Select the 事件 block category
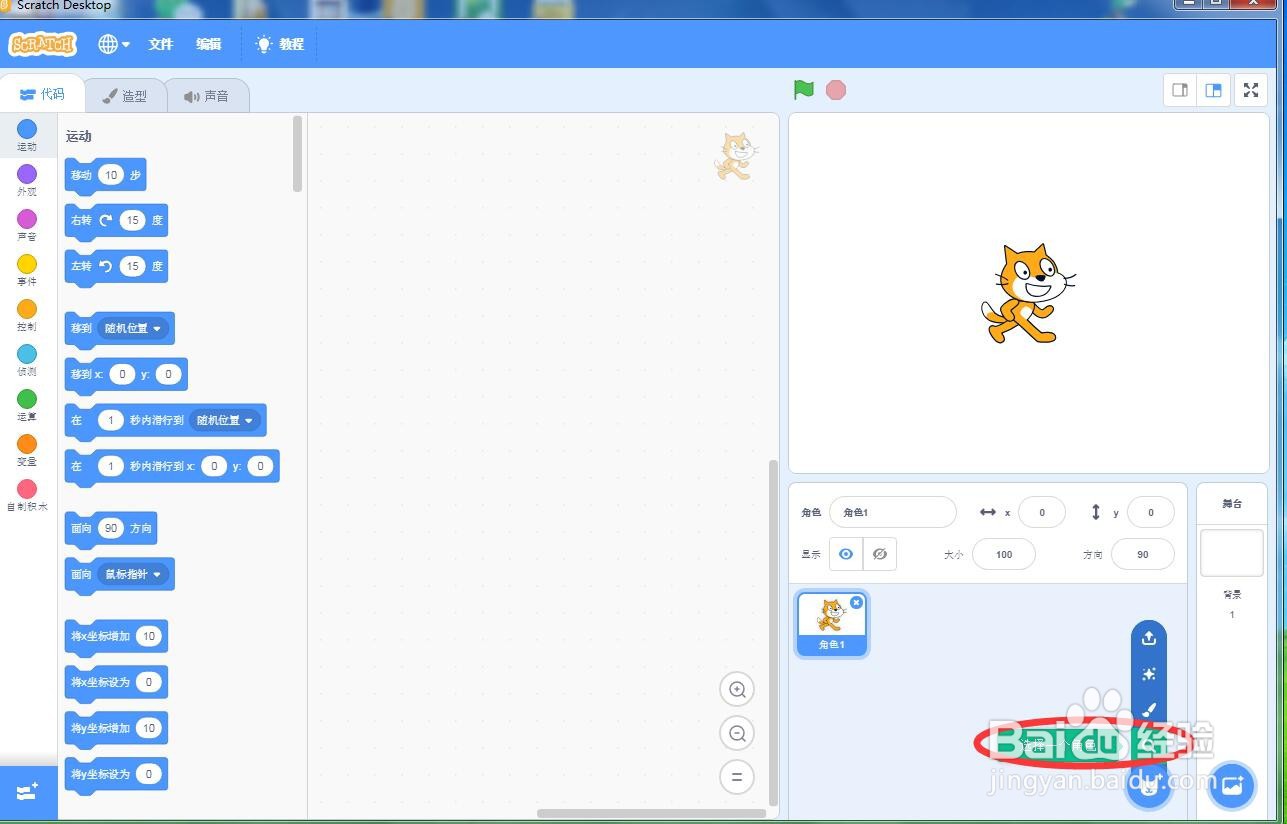This screenshot has height=824, width=1287. pos(27,270)
